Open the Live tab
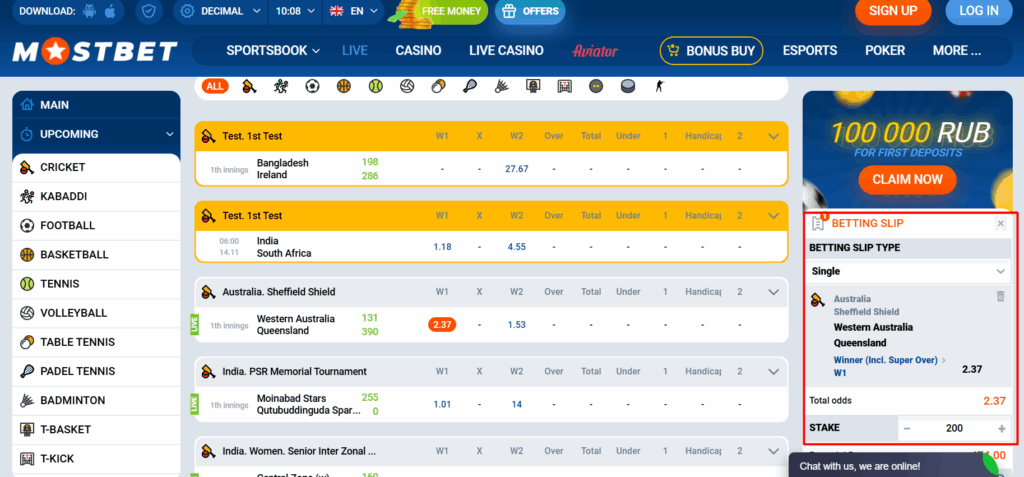 point(355,51)
